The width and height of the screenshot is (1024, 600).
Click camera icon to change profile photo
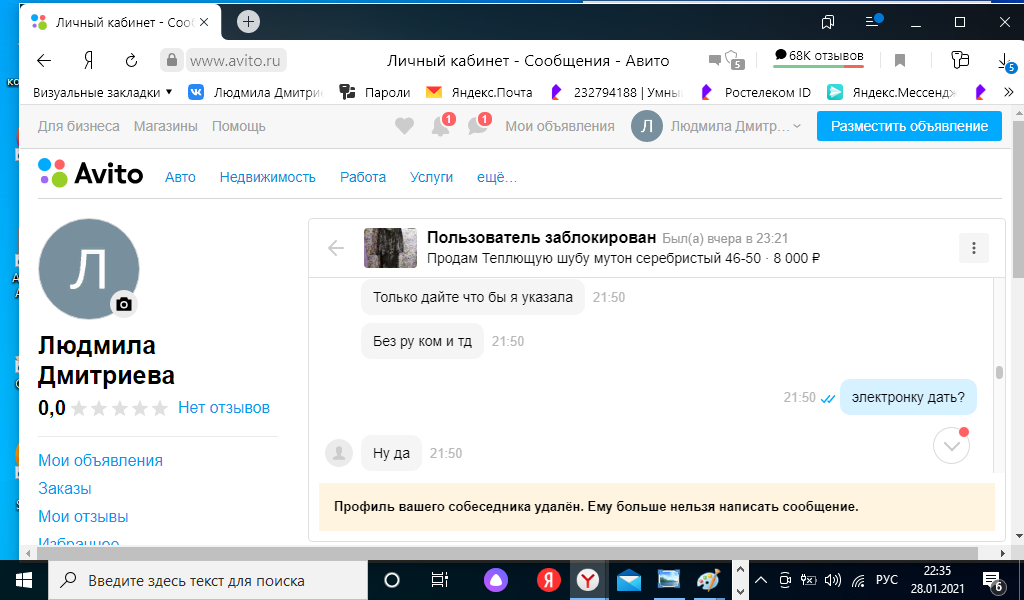click(124, 304)
